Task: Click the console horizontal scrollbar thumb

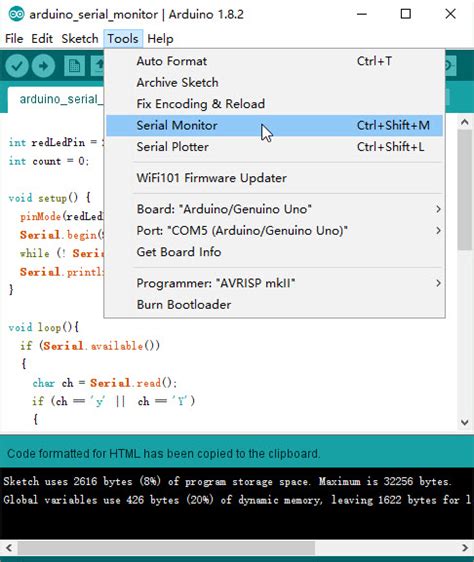Action: [166, 548]
